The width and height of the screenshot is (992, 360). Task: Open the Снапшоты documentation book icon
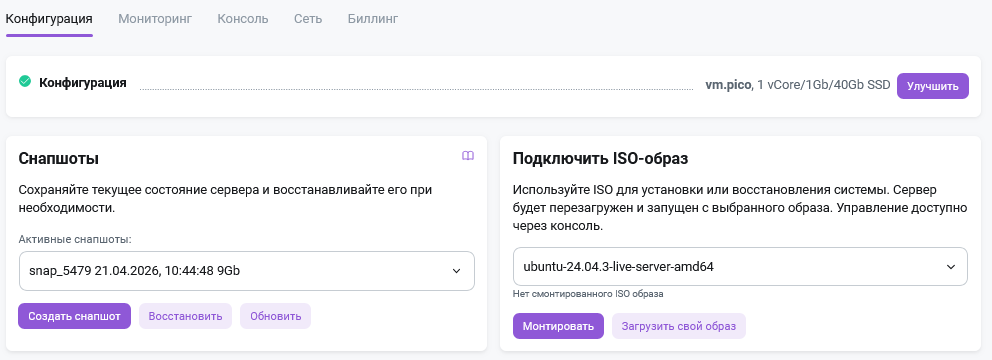[x=468, y=156]
